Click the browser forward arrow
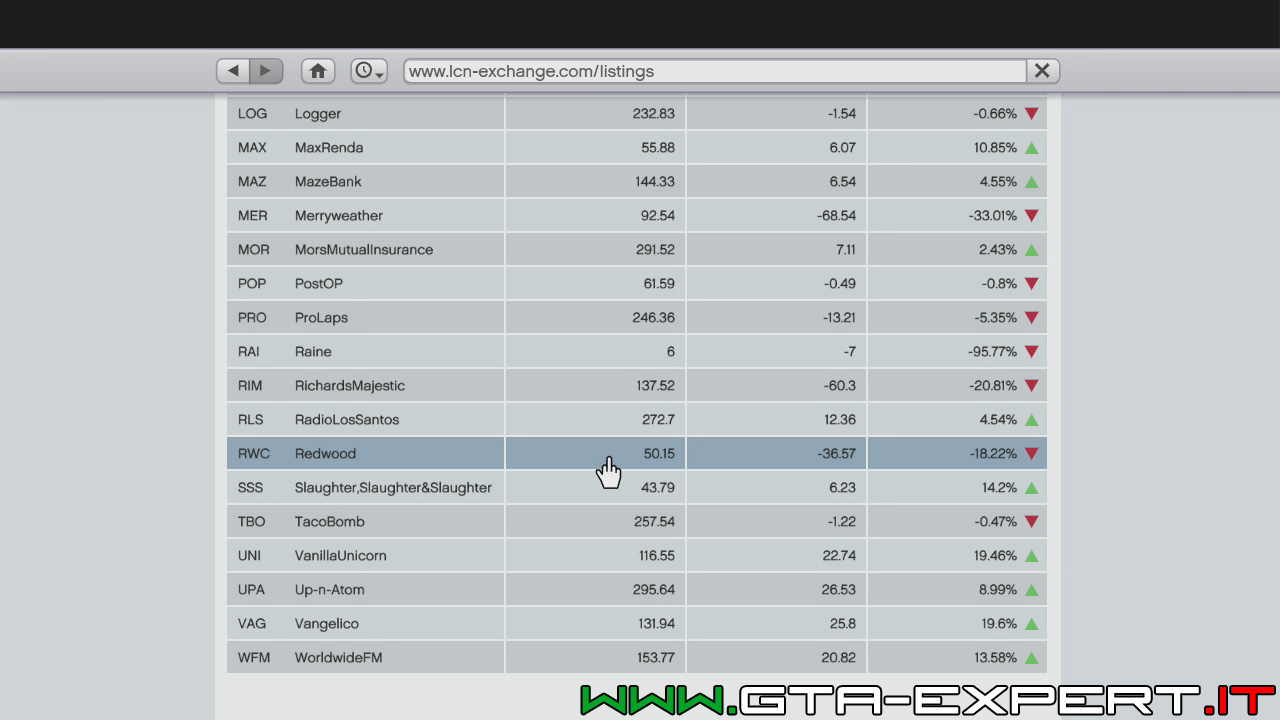Image resolution: width=1280 pixels, height=720 pixels. pyautogui.click(x=266, y=71)
